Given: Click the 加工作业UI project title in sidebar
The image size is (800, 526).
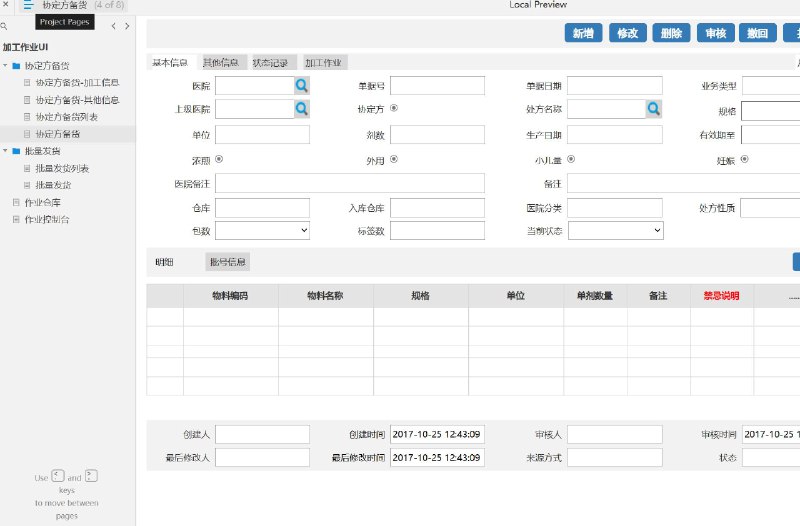Looking at the screenshot, I should point(26,47).
